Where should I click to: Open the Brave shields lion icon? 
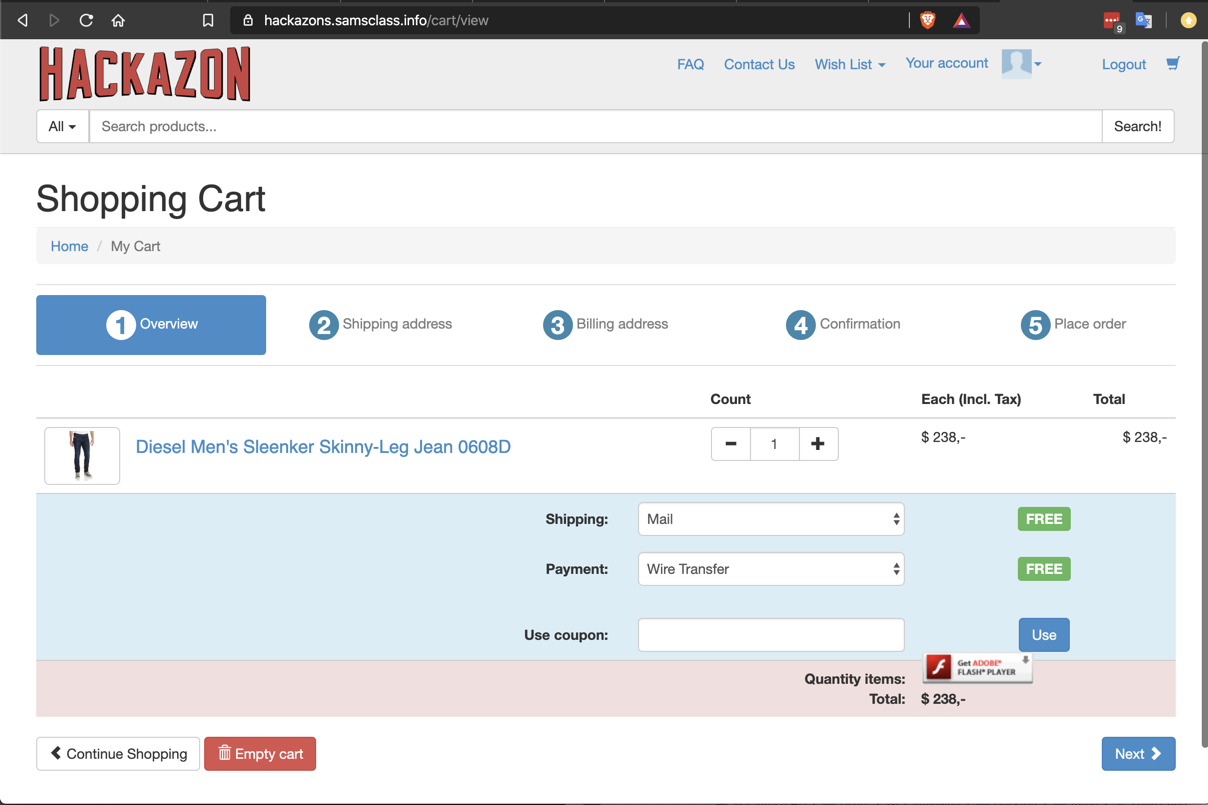[928, 20]
